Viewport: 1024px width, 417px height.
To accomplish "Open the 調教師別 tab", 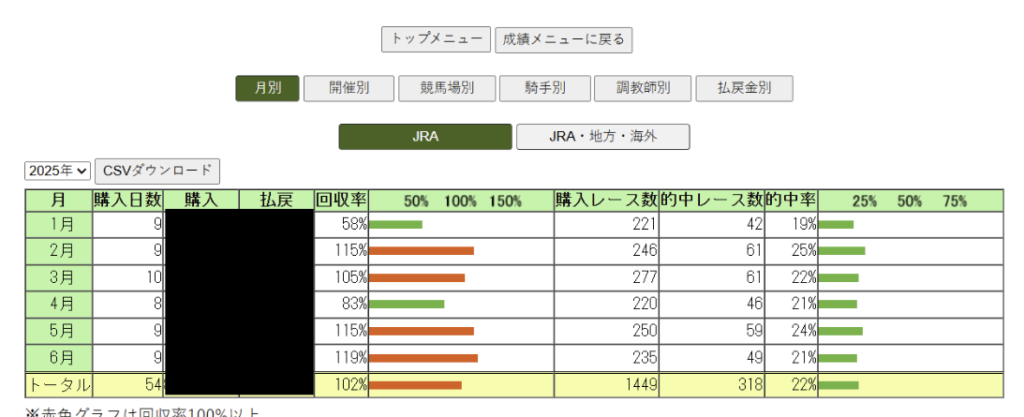I will point(643,88).
